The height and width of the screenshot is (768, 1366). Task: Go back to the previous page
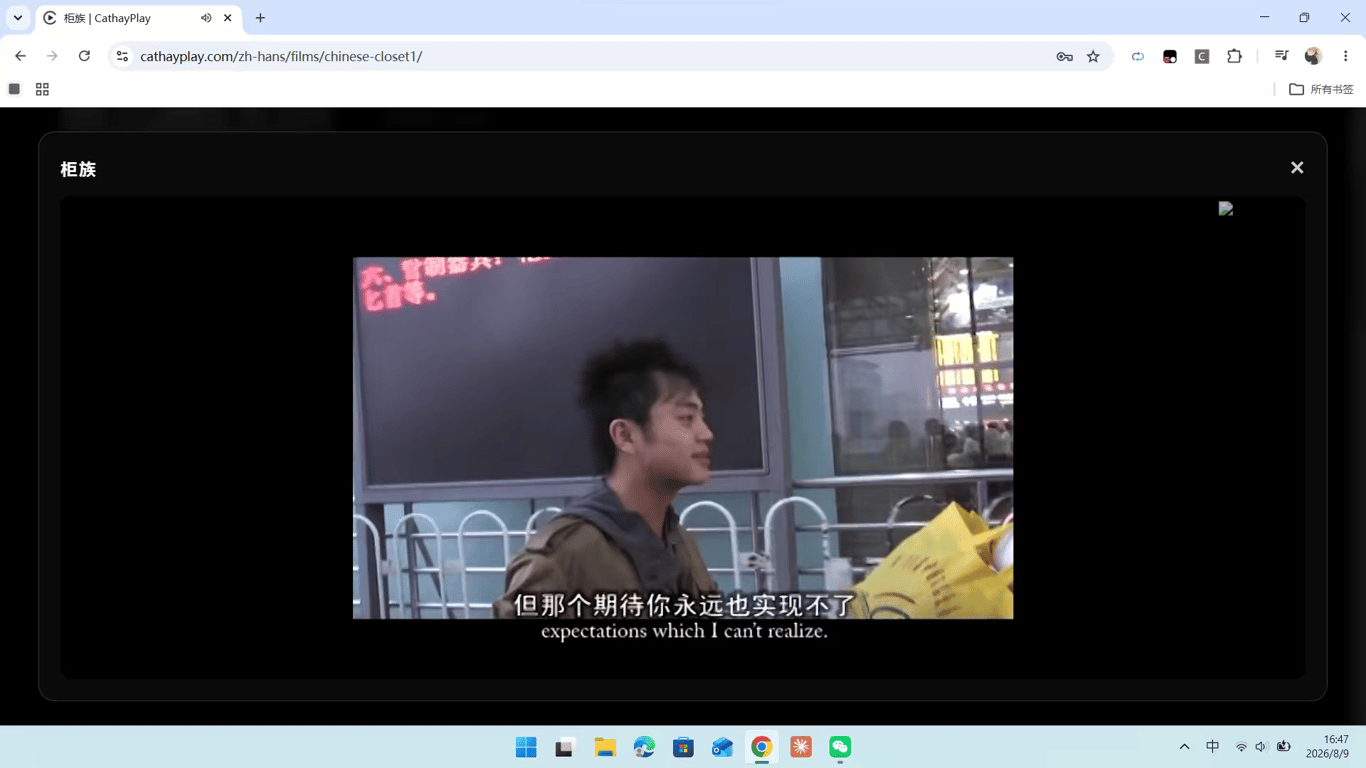[20, 56]
